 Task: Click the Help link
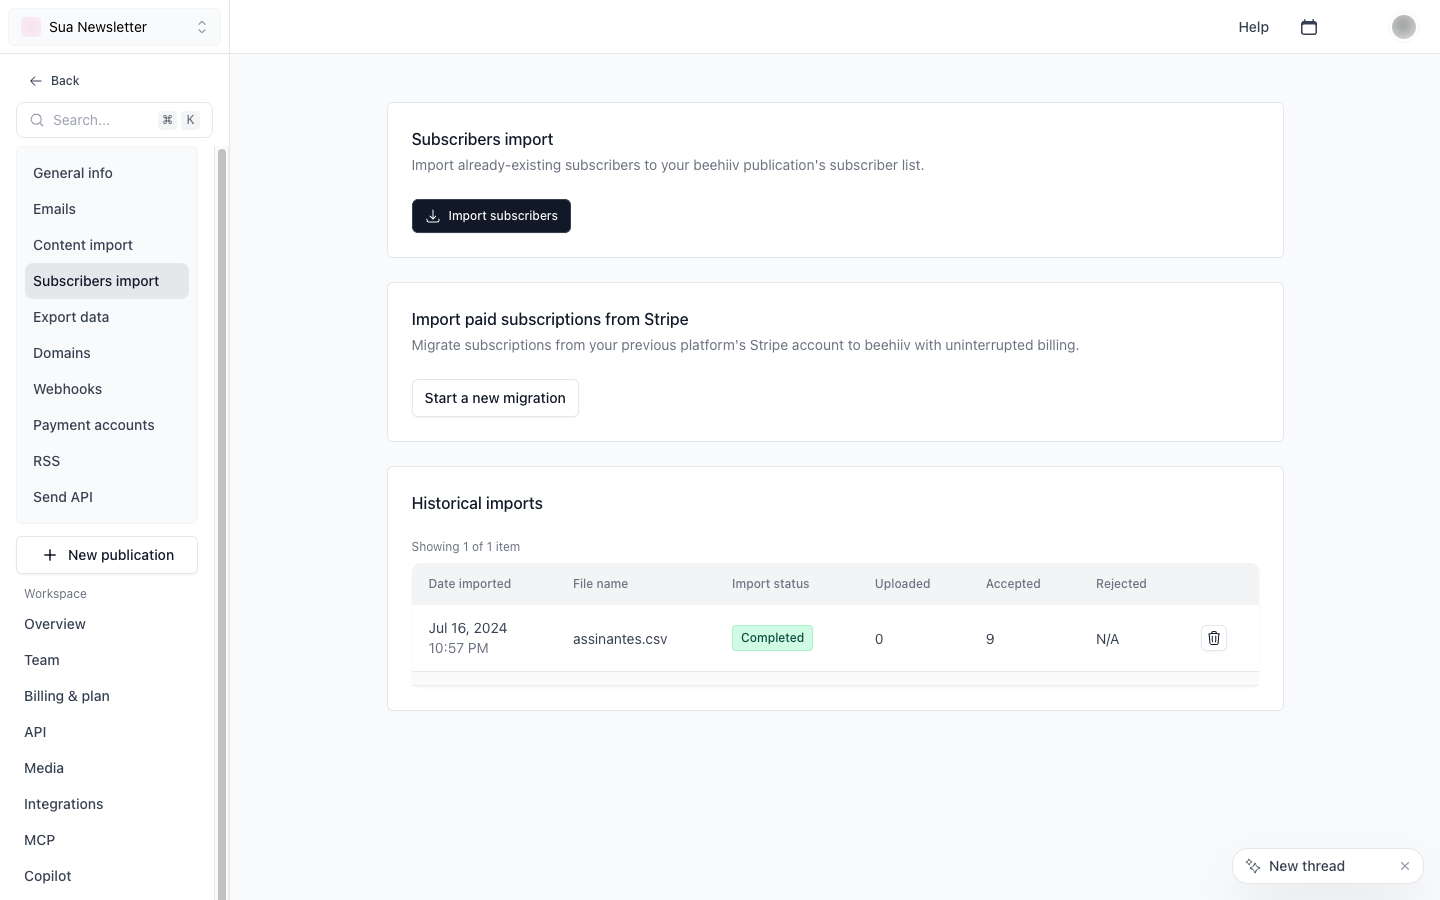(1253, 27)
